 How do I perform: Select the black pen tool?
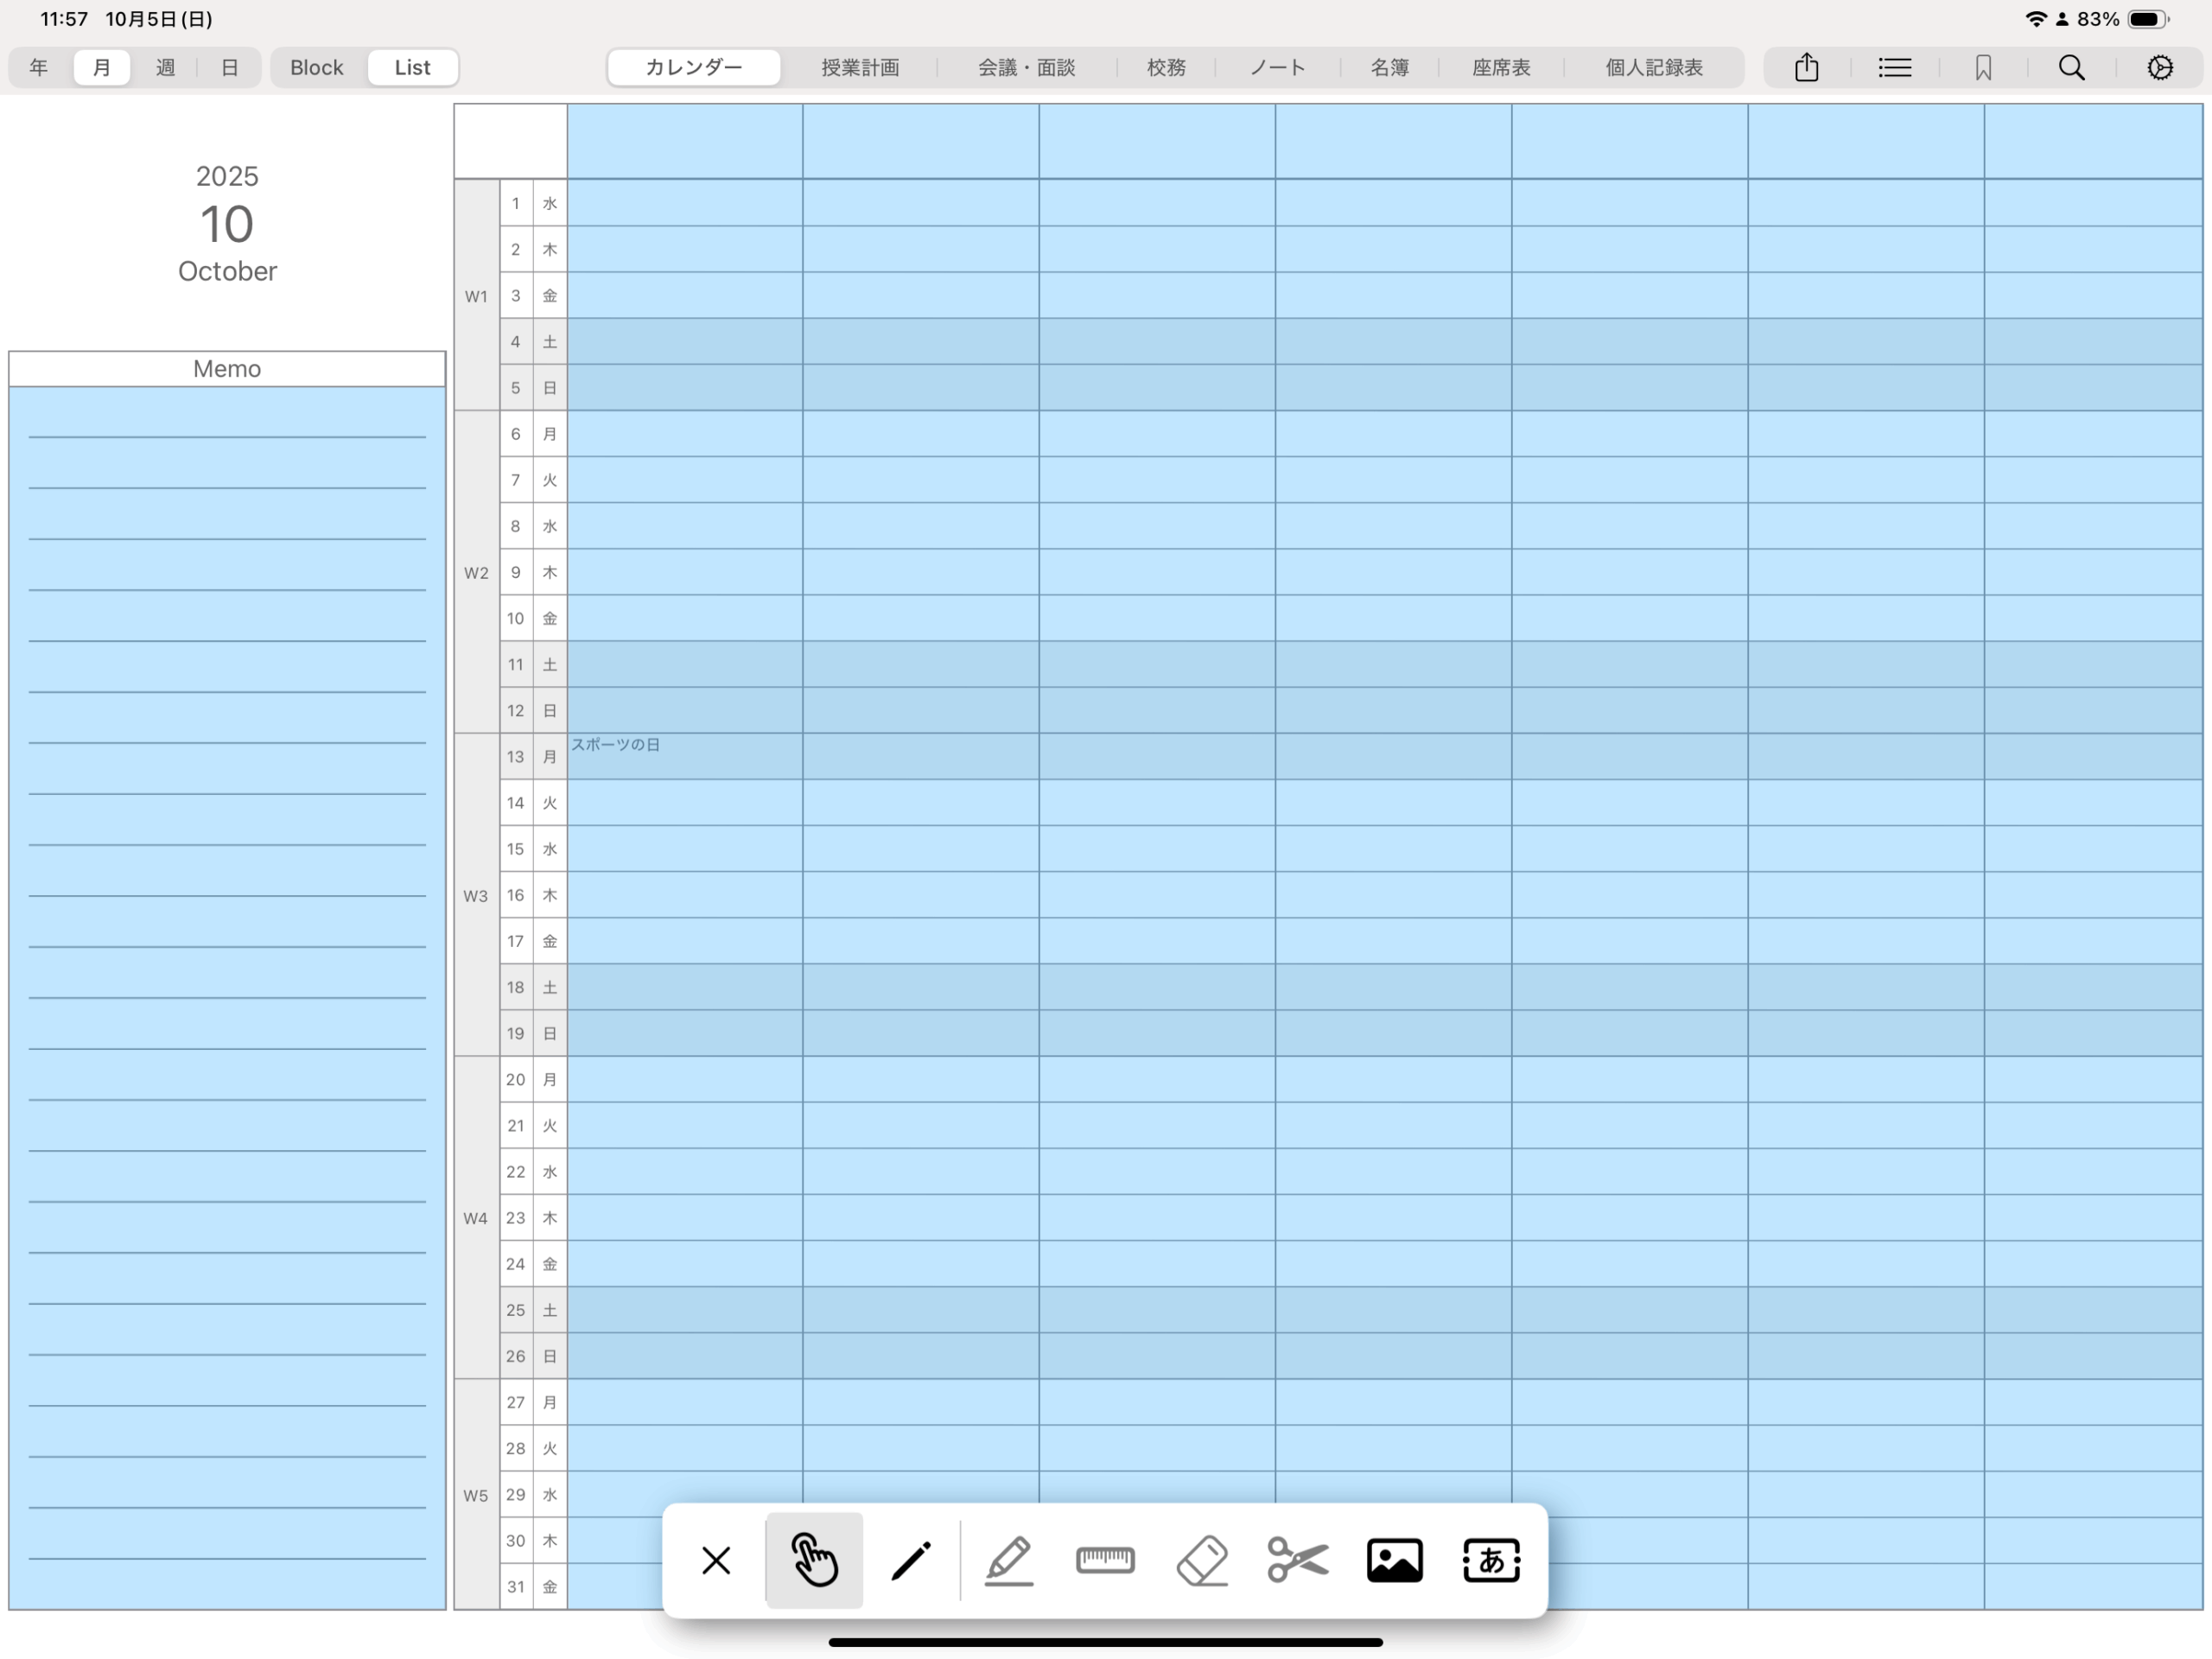pyautogui.click(x=910, y=1559)
